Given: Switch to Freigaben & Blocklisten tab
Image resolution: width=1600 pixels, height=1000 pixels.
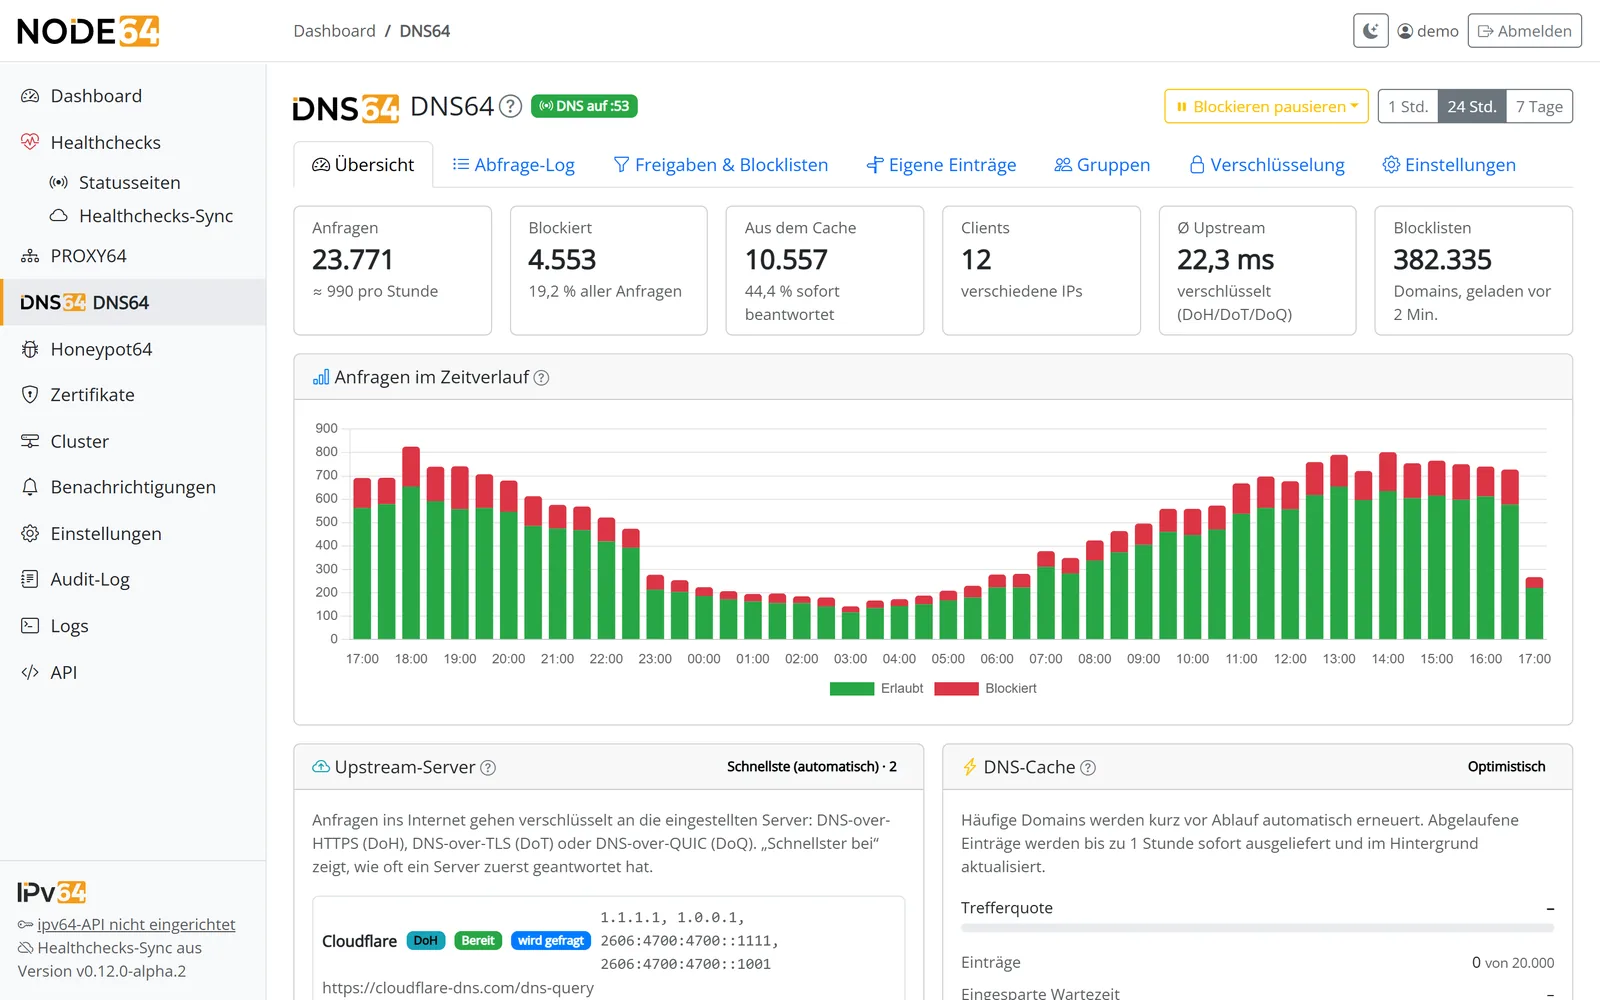Looking at the screenshot, I should (720, 165).
